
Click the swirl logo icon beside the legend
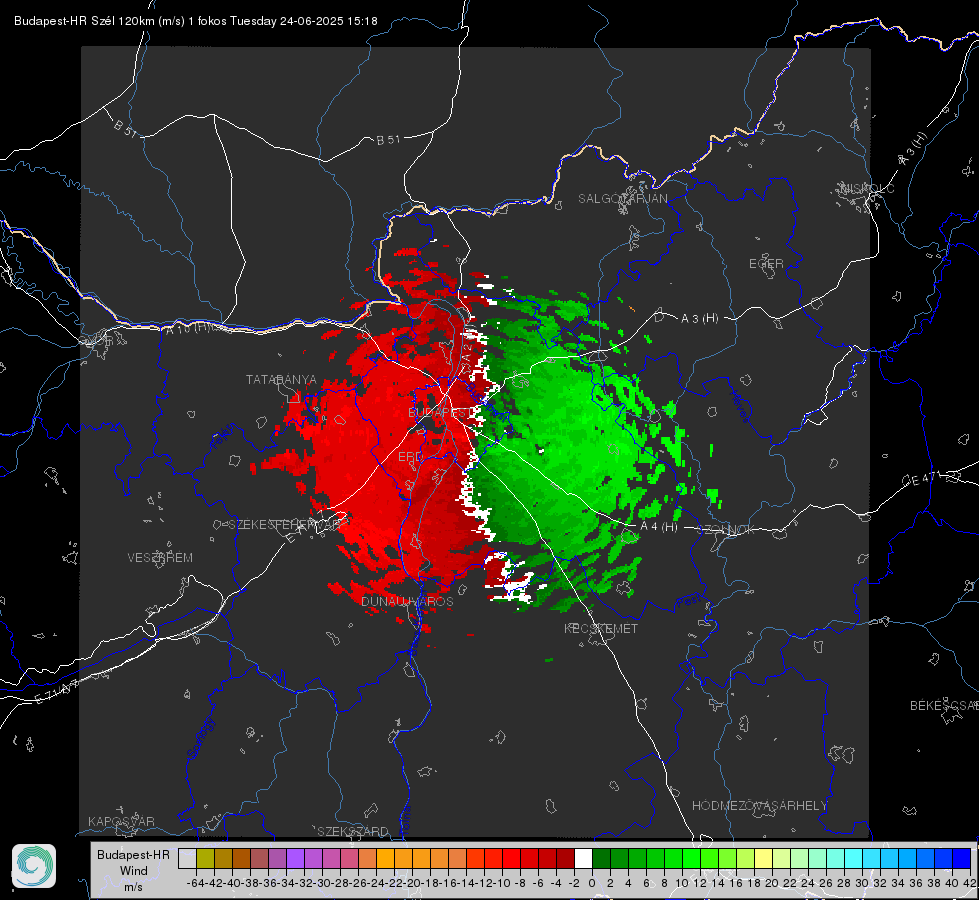point(34,866)
